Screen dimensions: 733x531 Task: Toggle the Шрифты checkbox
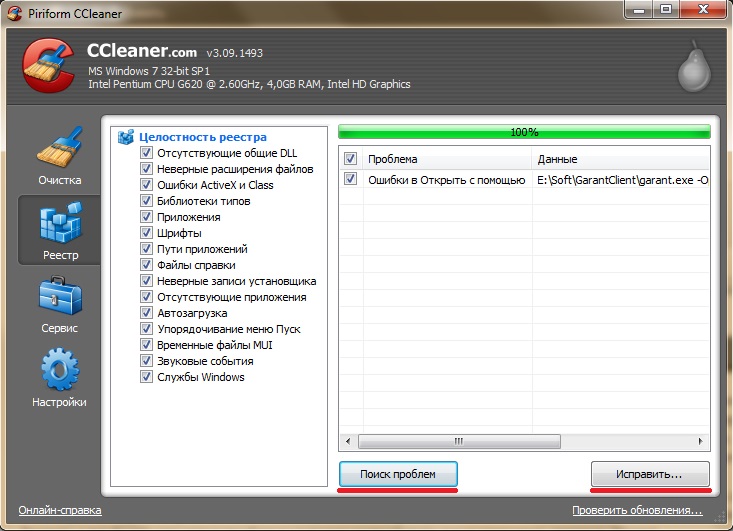tap(146, 232)
